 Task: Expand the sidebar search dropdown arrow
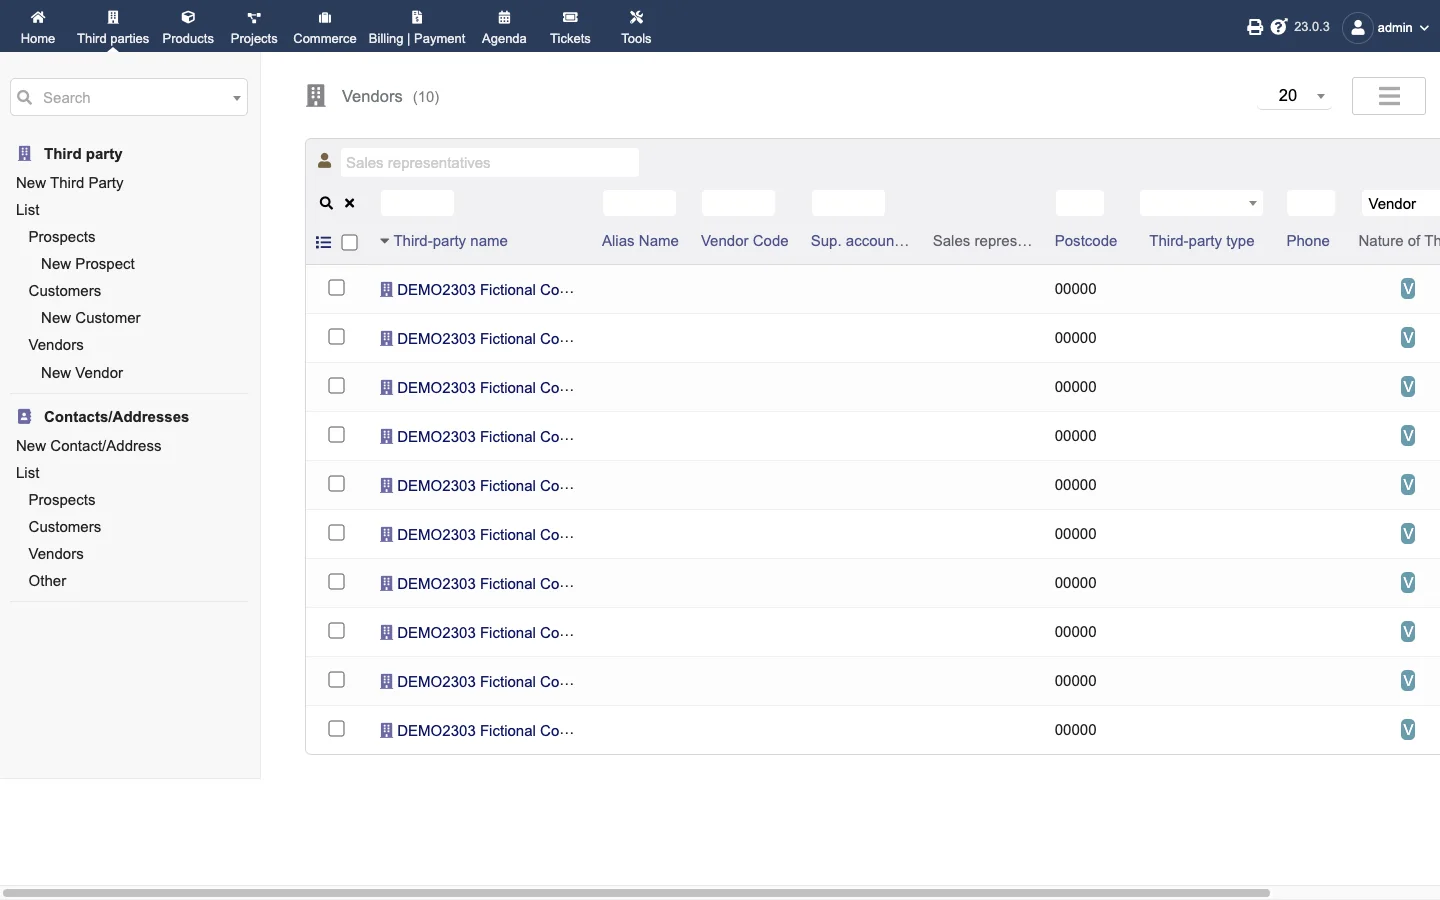[x=237, y=98]
